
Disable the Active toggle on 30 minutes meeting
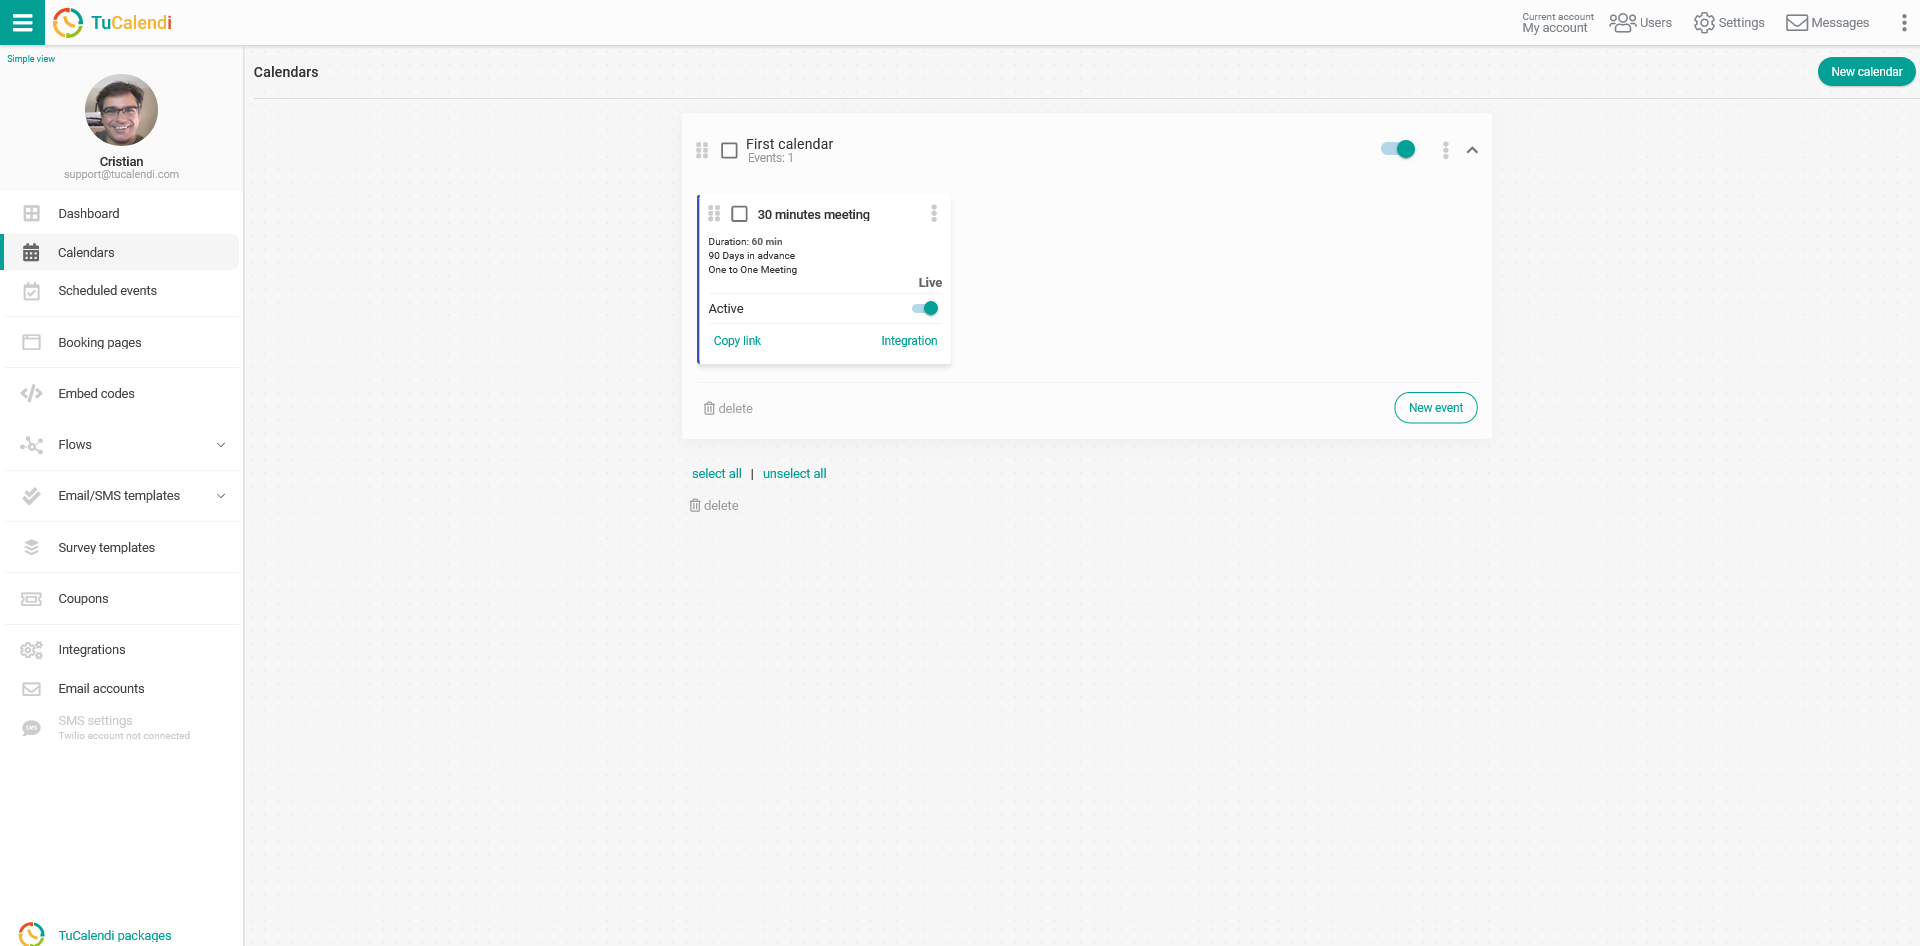click(x=925, y=308)
